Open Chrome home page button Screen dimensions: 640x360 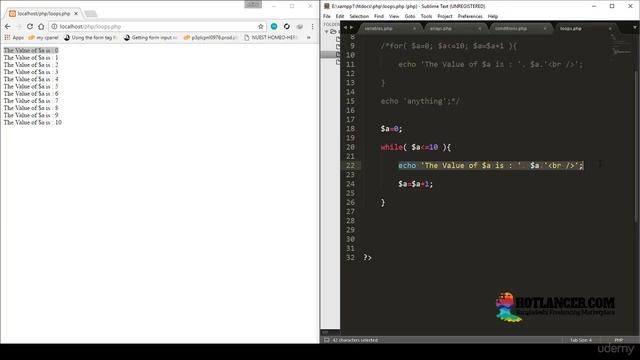(41, 27)
